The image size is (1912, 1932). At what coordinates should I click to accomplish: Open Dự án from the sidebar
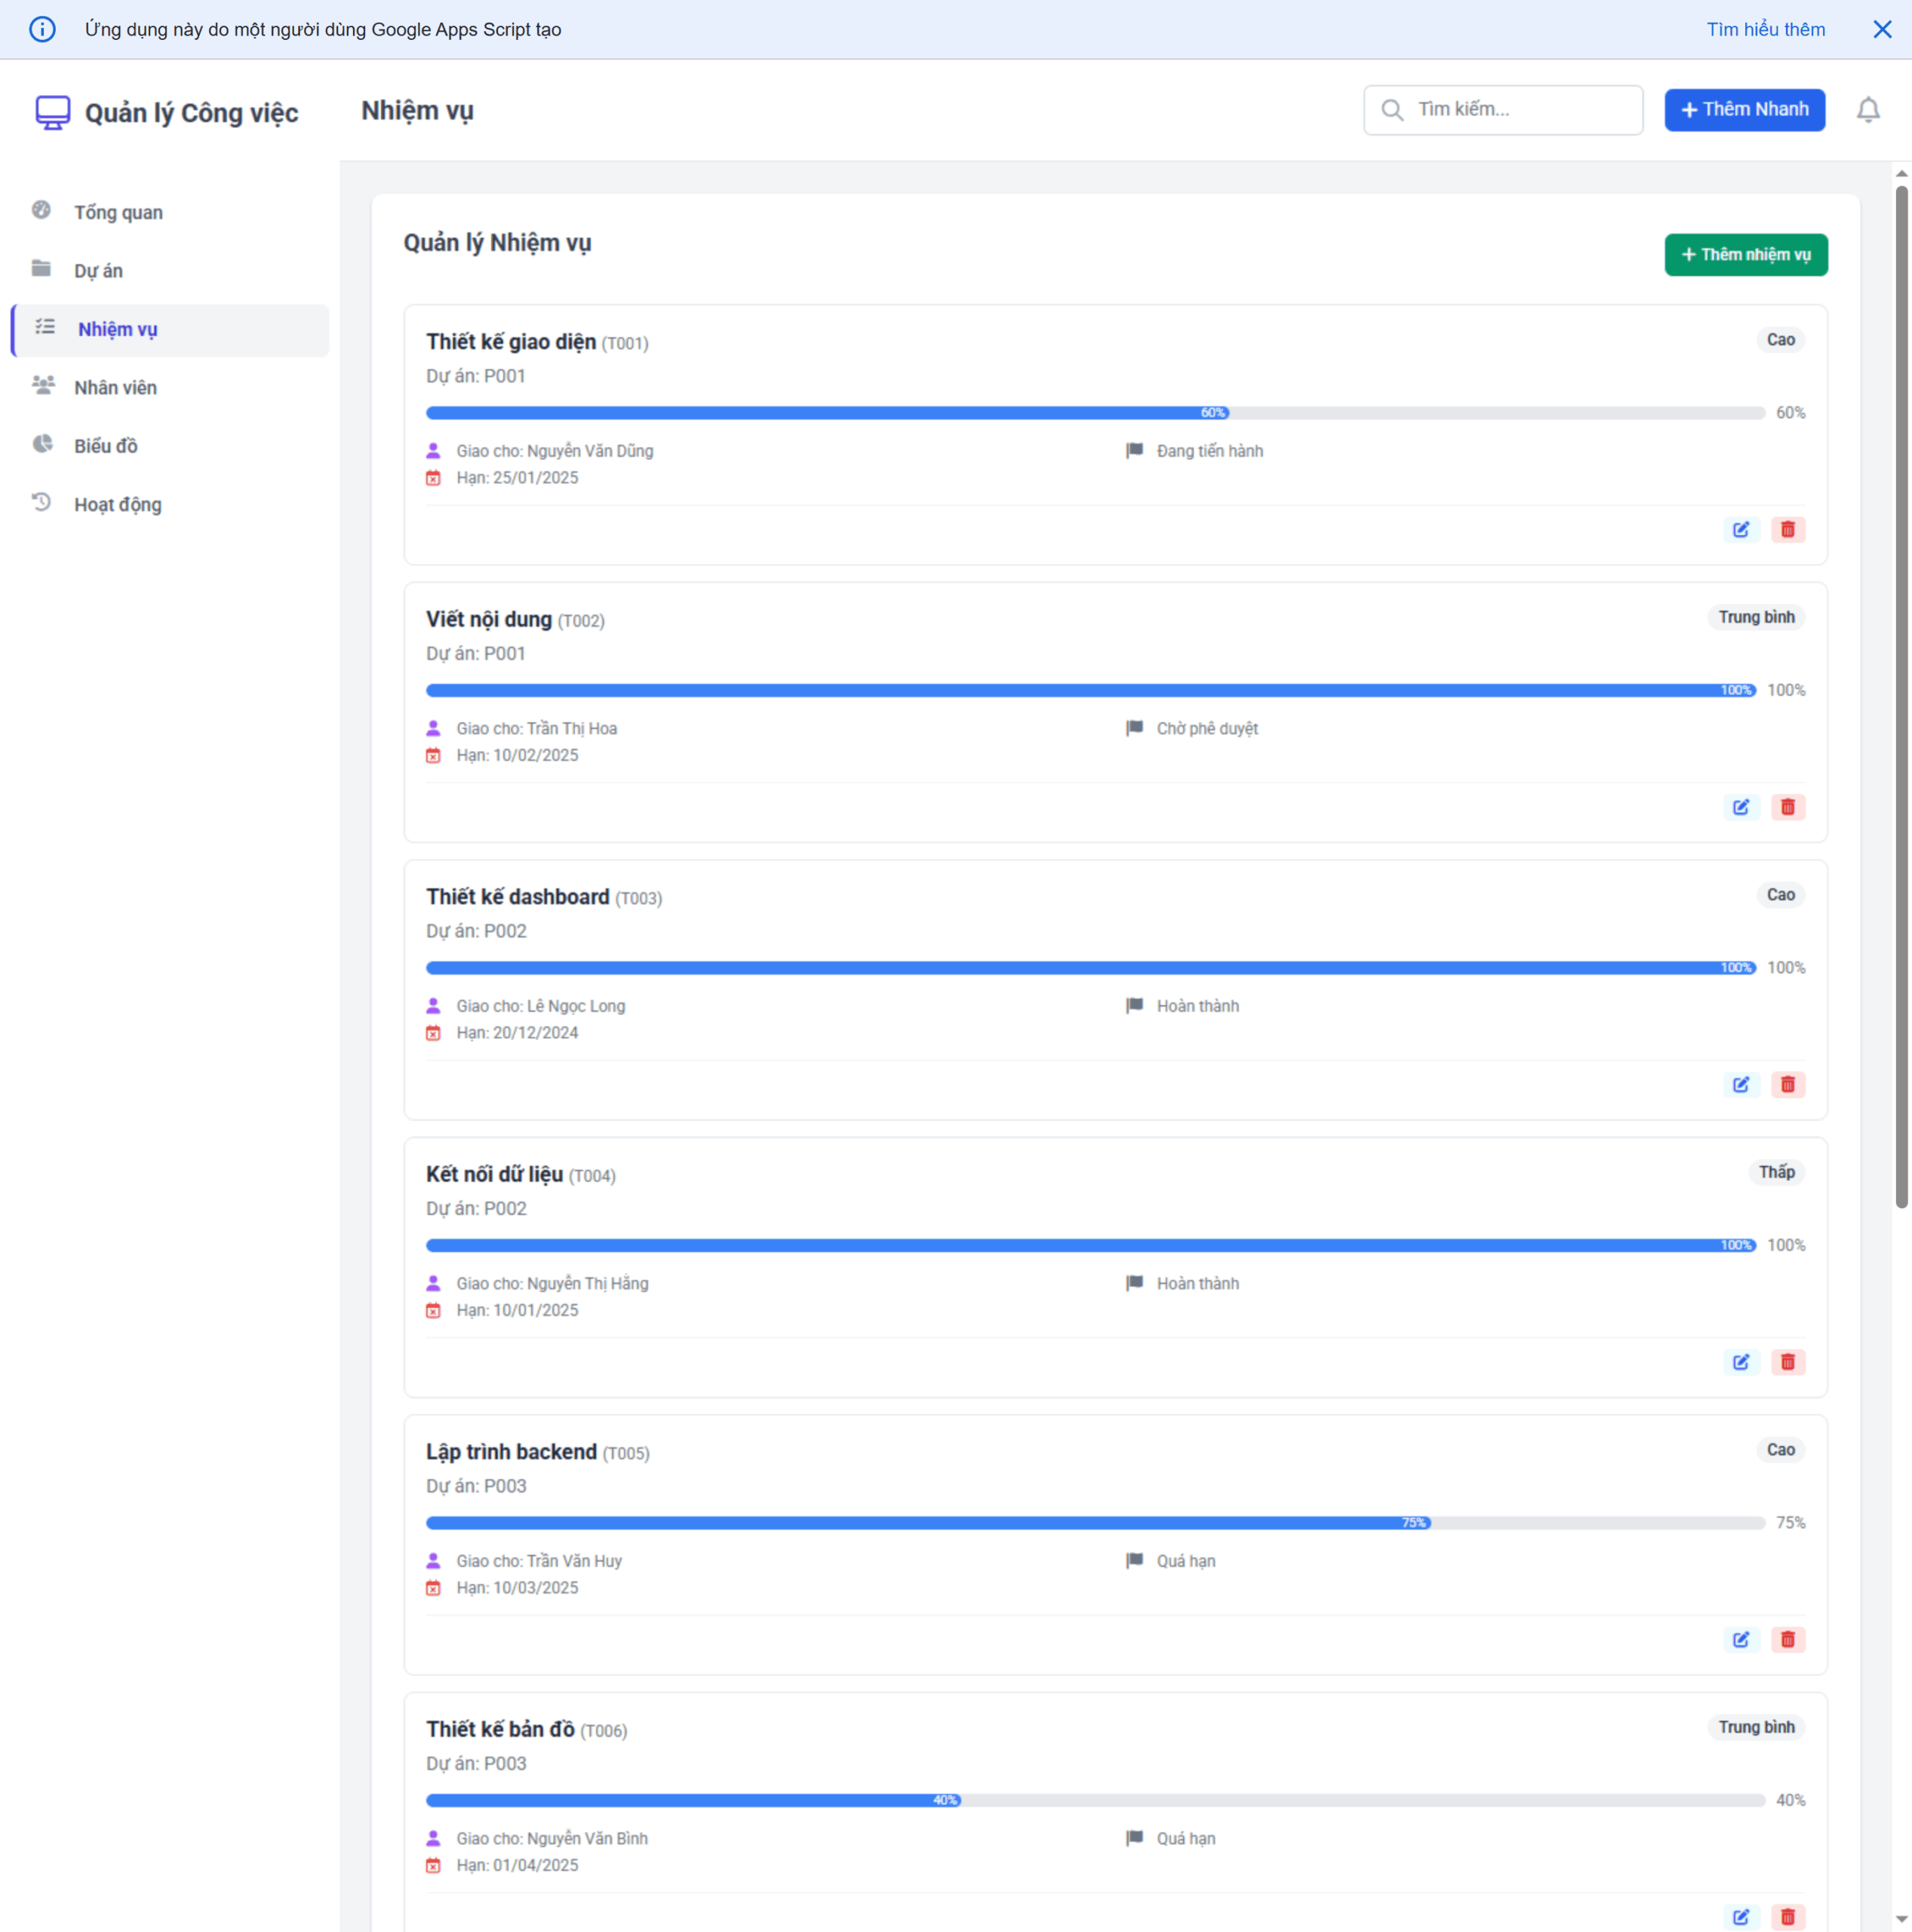[97, 270]
